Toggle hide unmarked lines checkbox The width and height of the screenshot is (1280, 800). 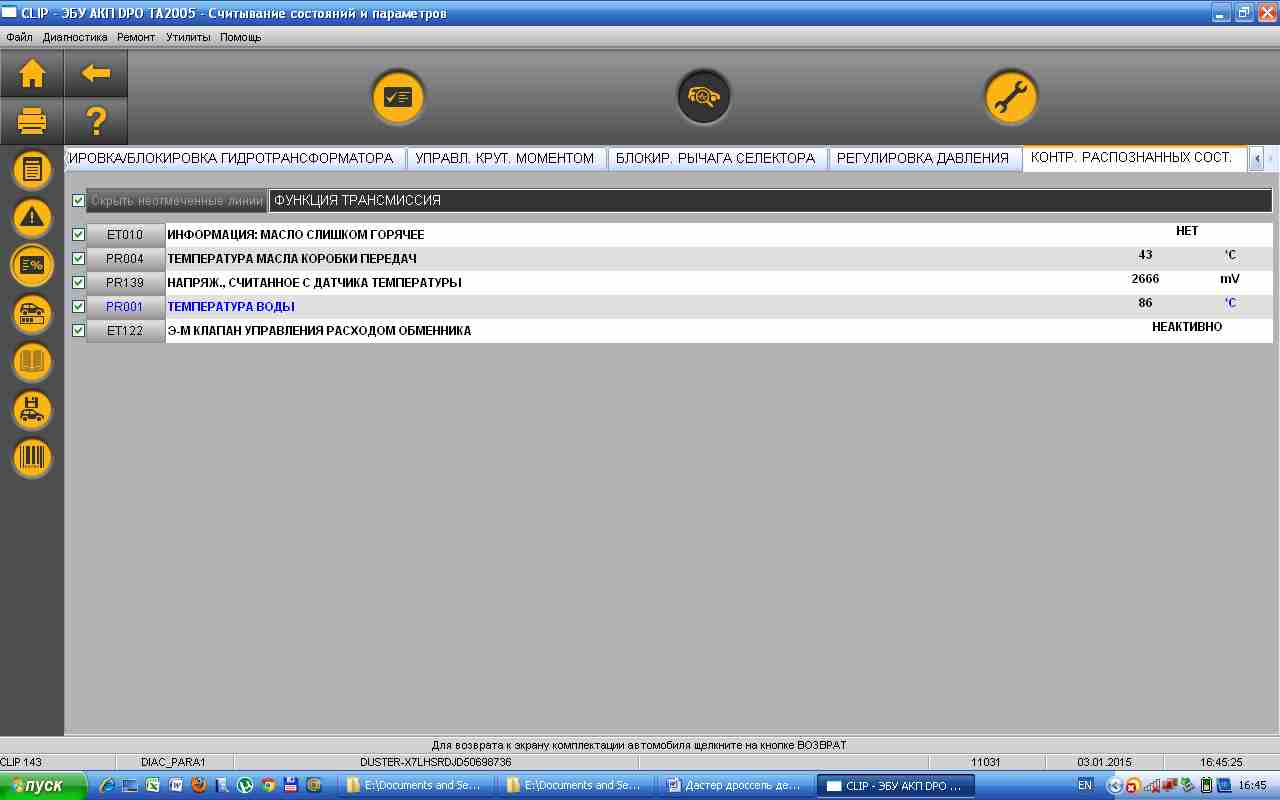click(79, 201)
